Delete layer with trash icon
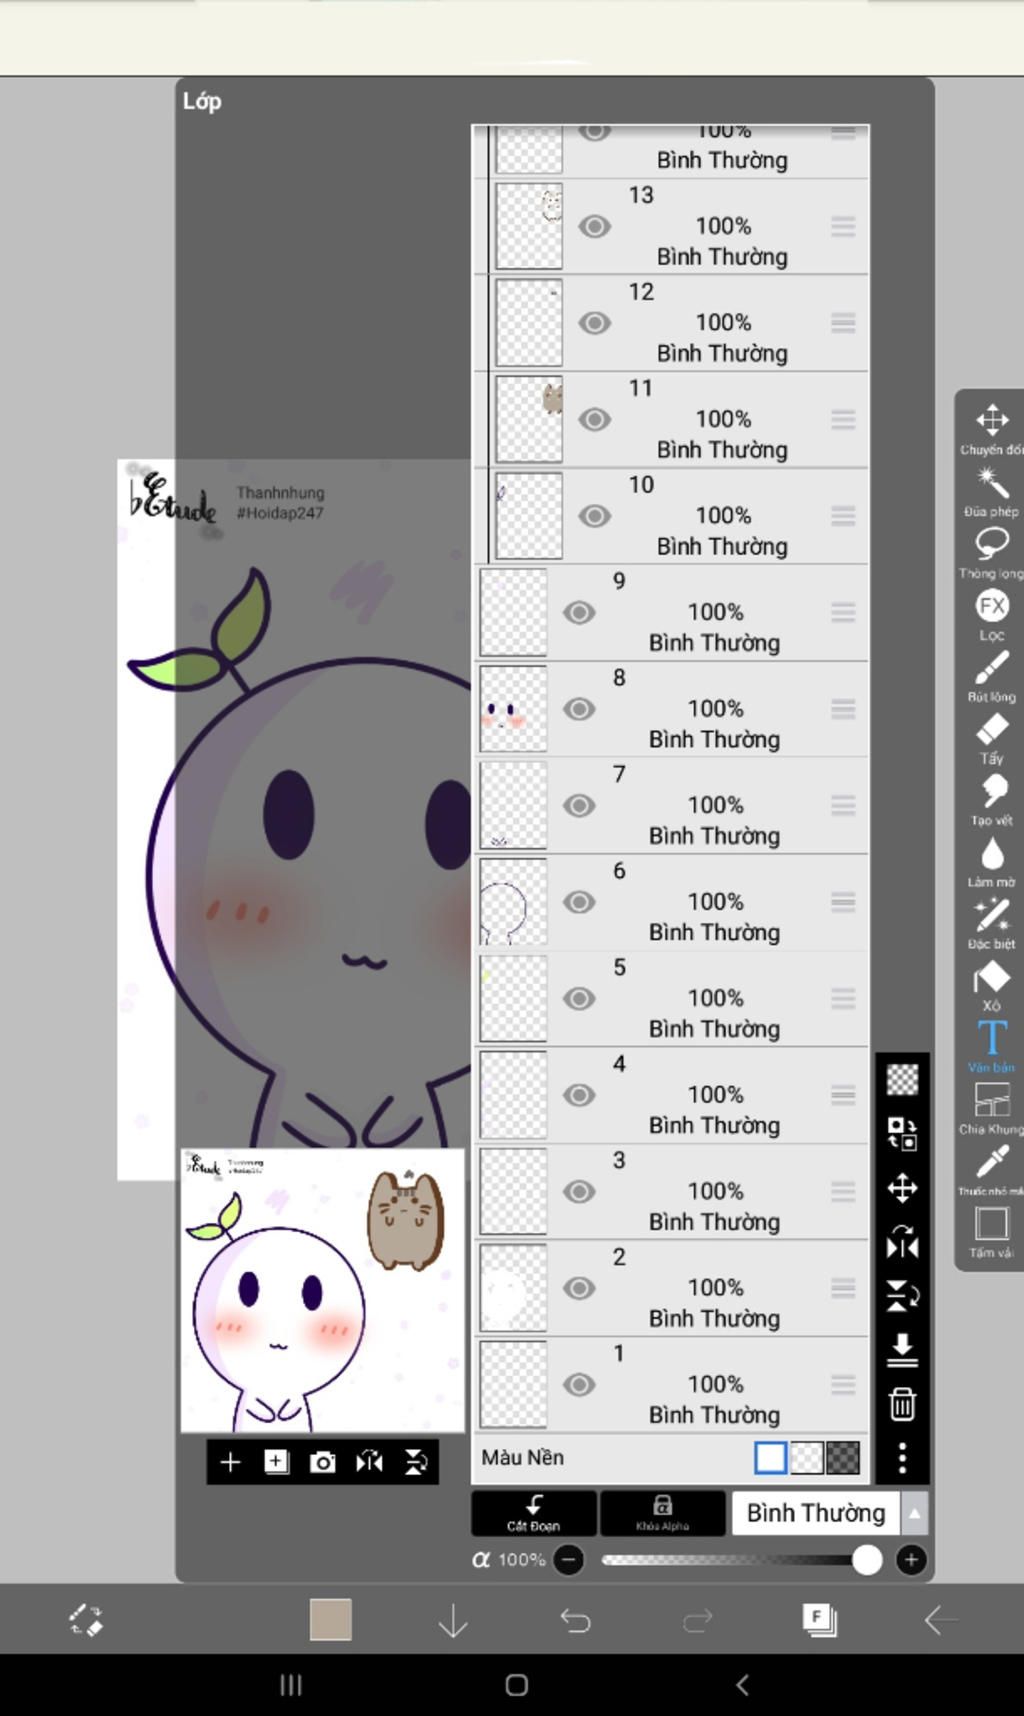 [x=903, y=1404]
